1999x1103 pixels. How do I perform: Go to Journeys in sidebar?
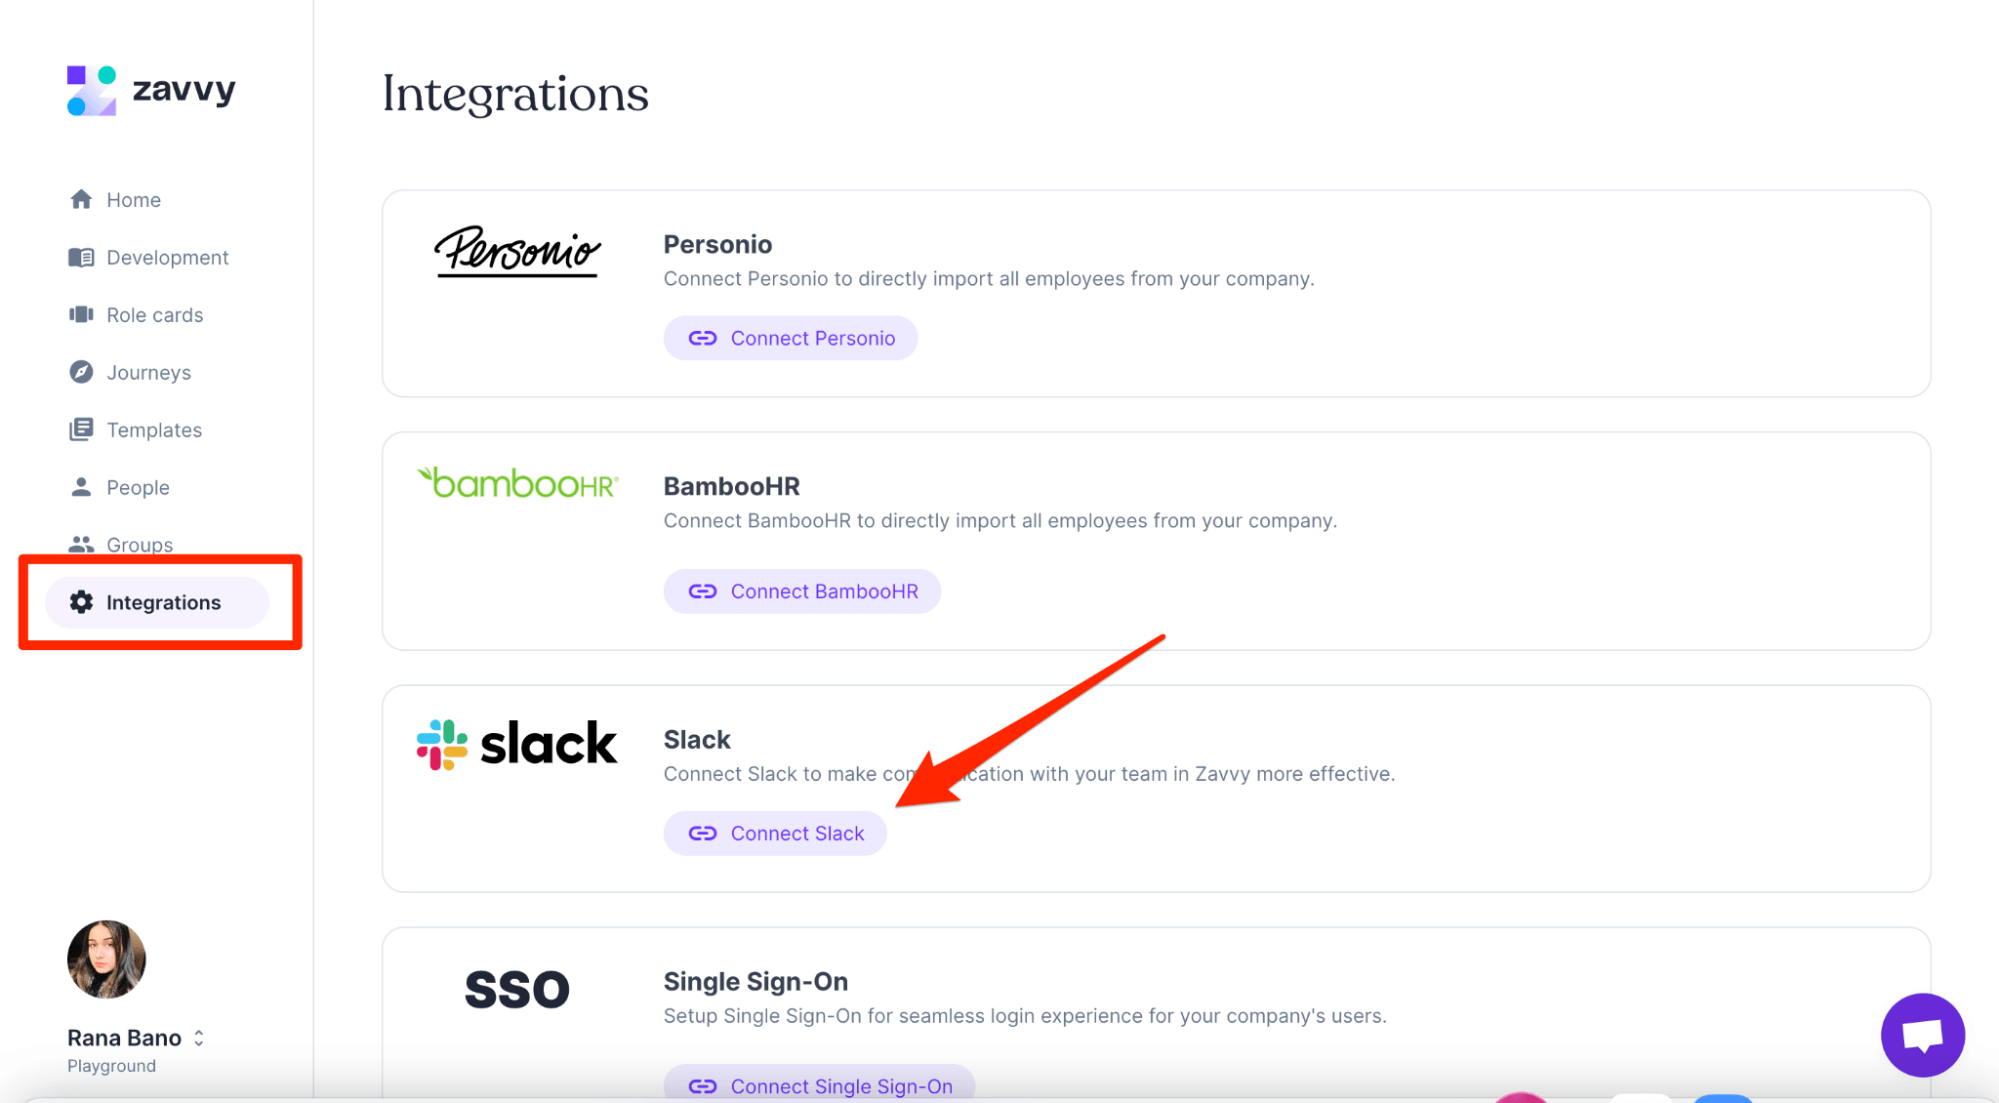(148, 372)
